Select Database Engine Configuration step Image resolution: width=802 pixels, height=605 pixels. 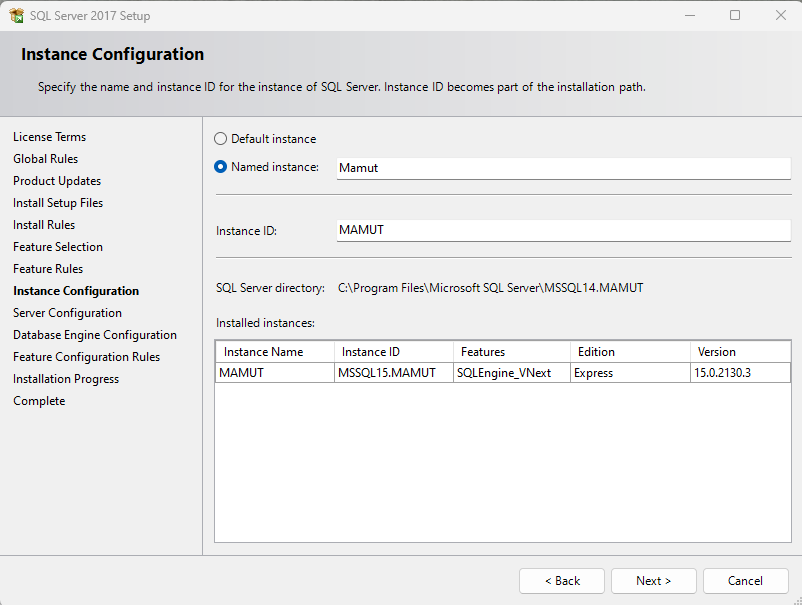95,335
